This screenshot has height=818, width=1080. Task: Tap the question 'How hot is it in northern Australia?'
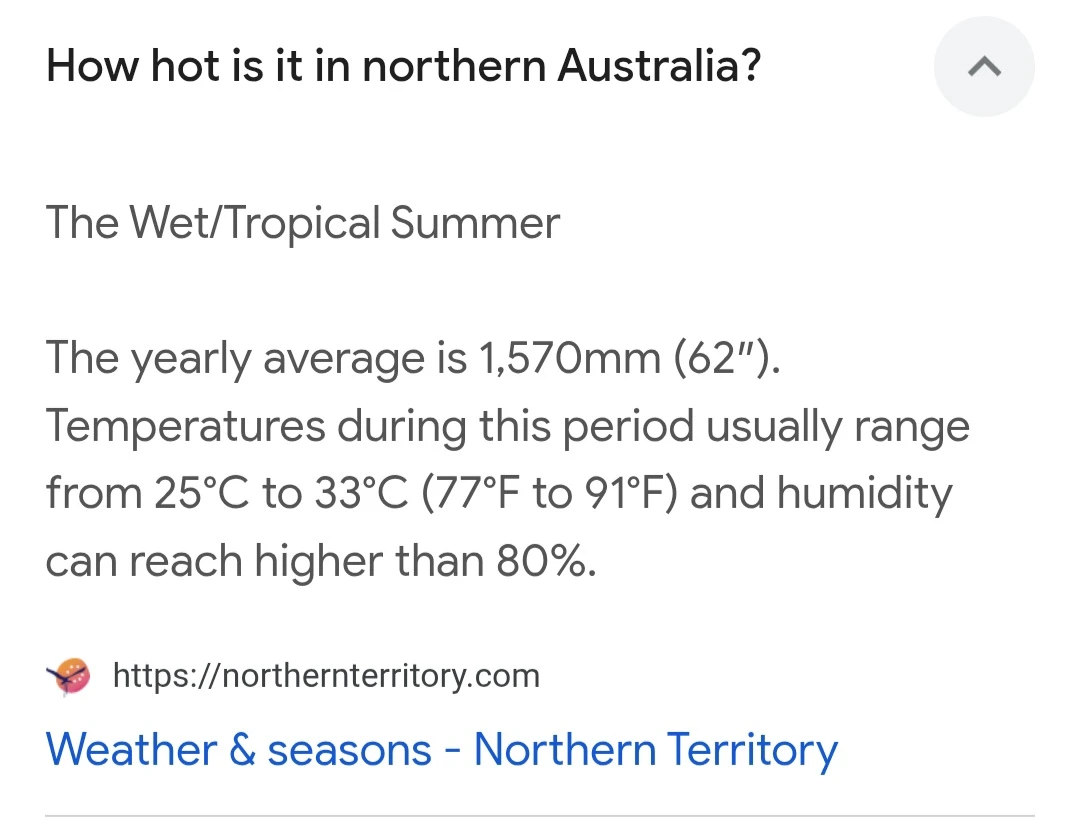[x=403, y=66]
